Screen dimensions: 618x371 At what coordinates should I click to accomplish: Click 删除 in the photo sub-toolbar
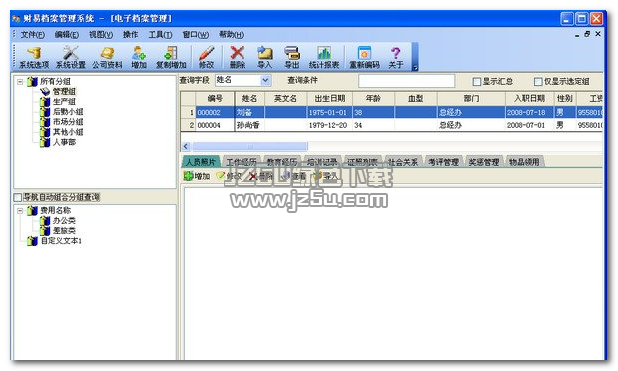click(261, 176)
